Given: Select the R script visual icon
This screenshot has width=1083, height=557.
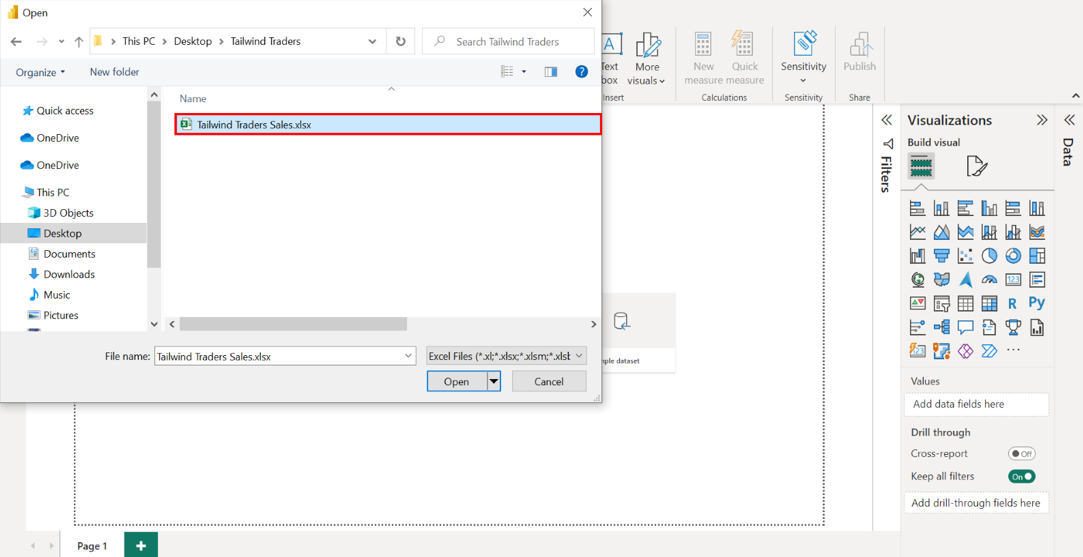Looking at the screenshot, I should [x=1013, y=303].
